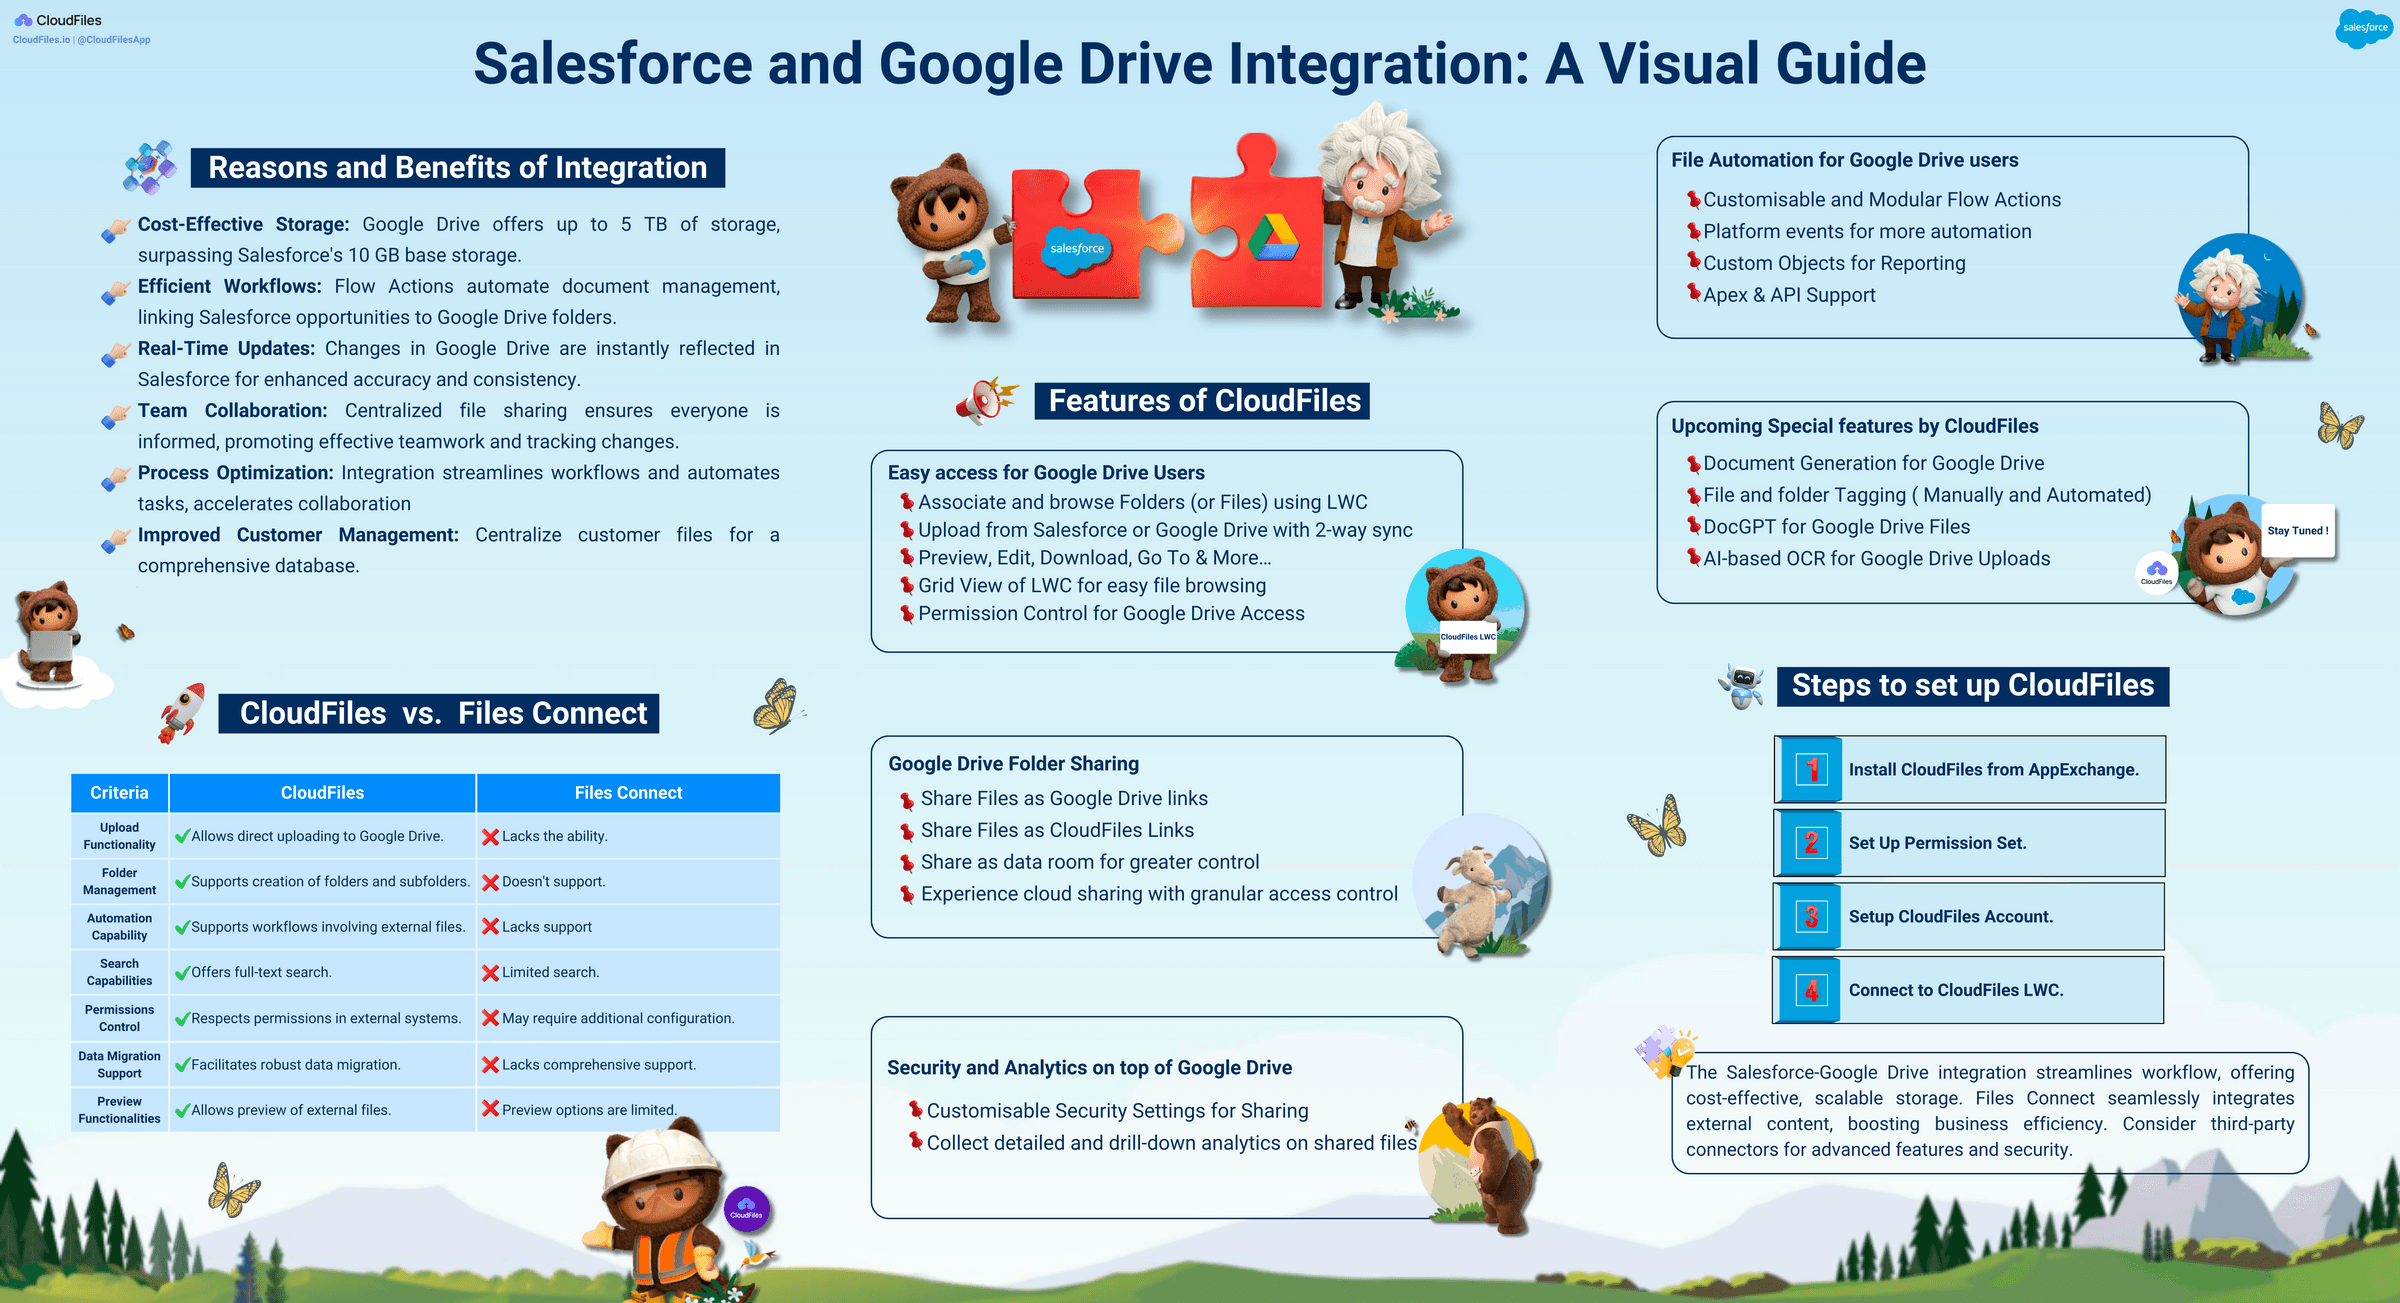Click the Stay Tuned sign held by mascot
Viewport: 2400px width, 1303px height.
pyautogui.click(x=2297, y=531)
